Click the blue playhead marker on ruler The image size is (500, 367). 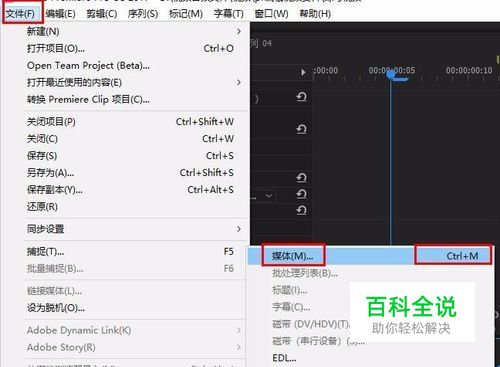(391, 75)
